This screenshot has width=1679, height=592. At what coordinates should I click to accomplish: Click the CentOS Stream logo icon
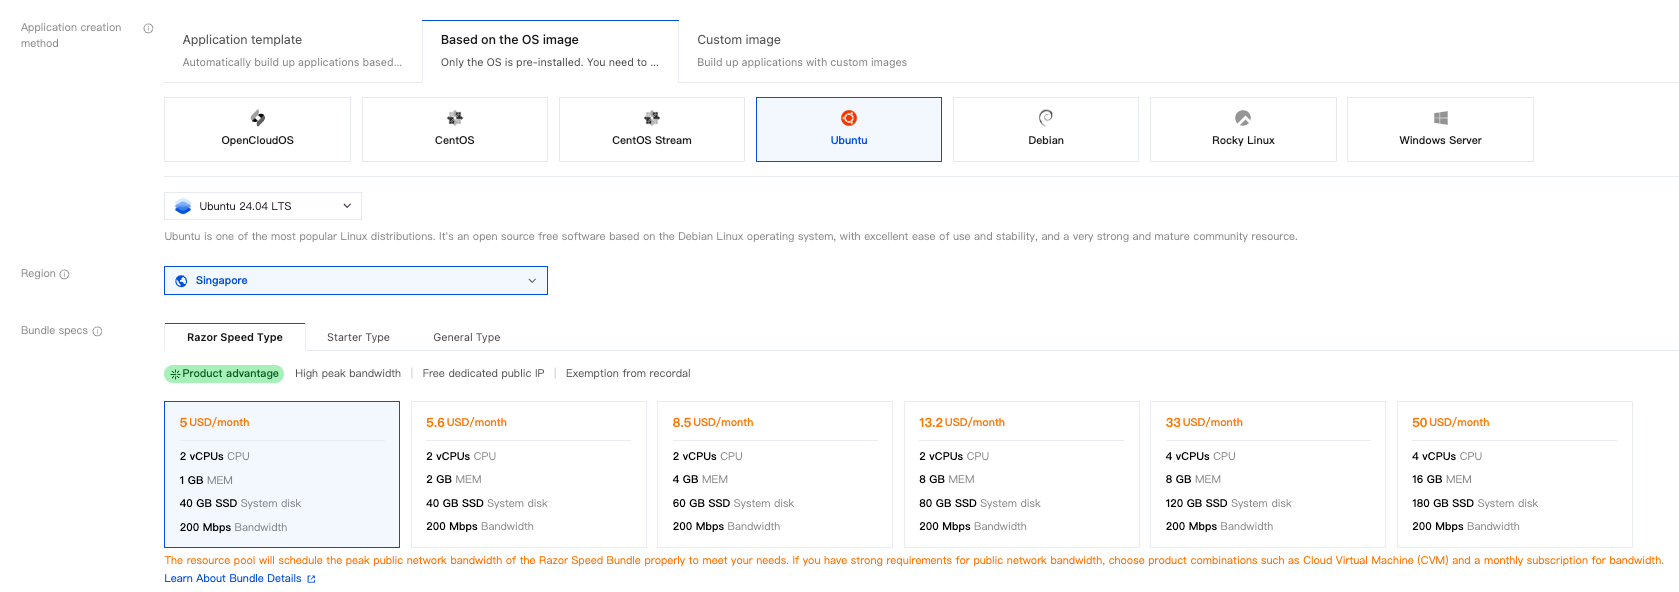(x=652, y=118)
